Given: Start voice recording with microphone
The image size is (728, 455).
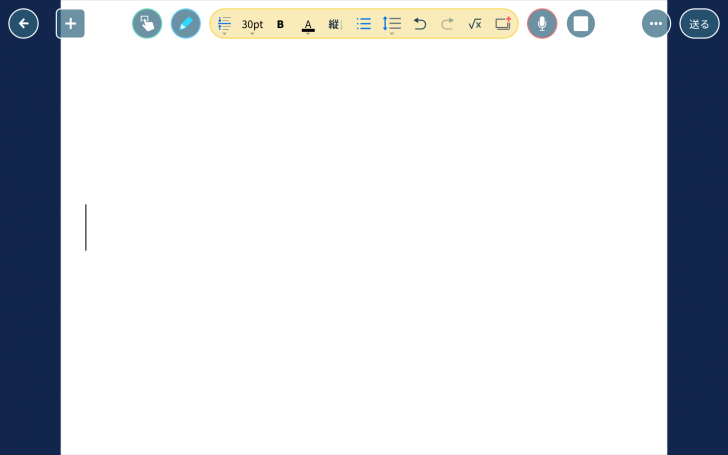Looking at the screenshot, I should click(x=542, y=24).
